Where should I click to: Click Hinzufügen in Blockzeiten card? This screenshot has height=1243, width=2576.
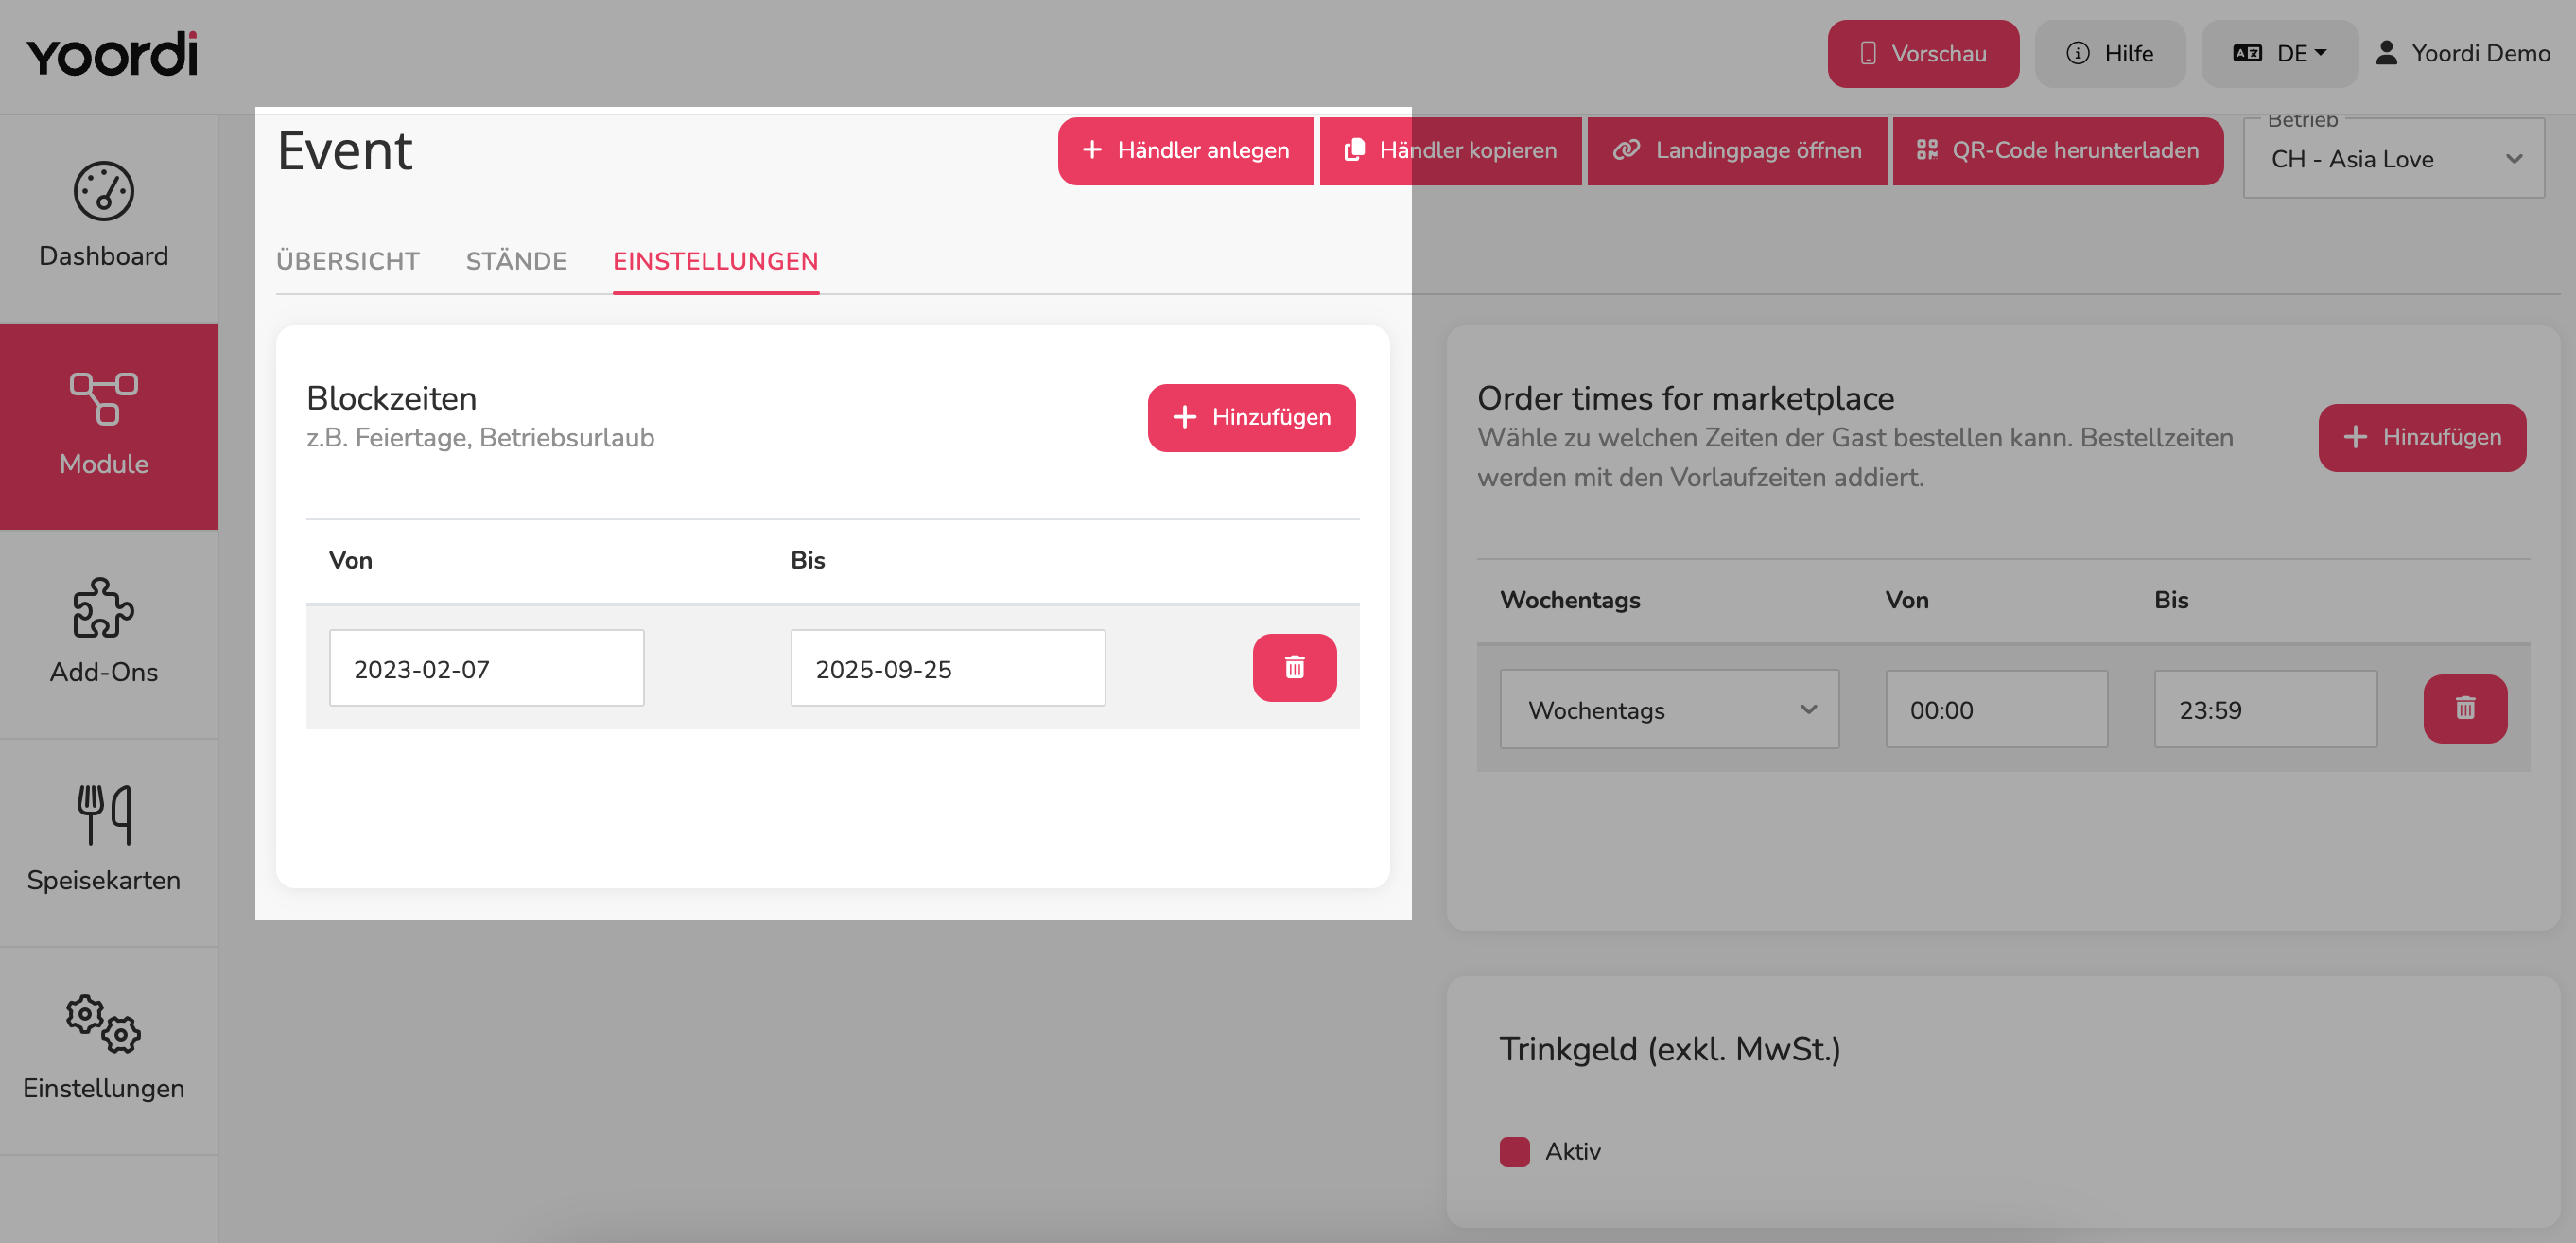(x=1251, y=417)
